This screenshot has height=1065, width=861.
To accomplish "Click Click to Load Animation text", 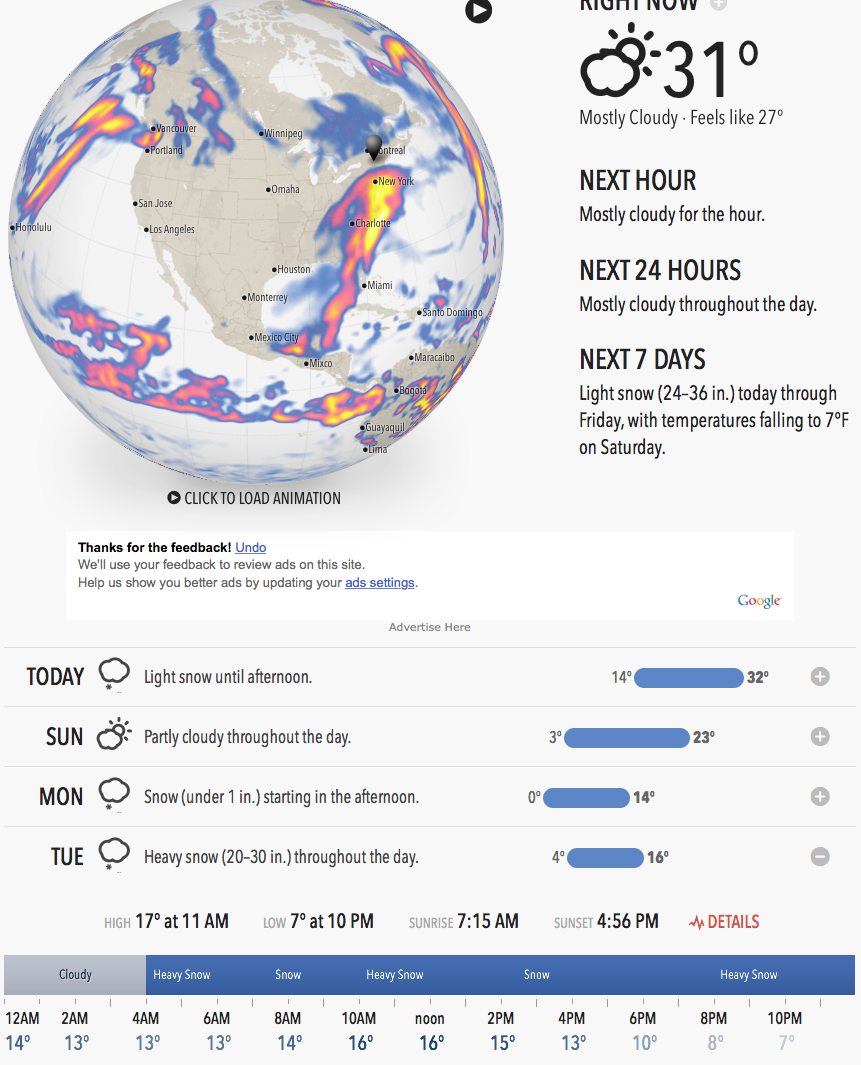I will tap(262, 498).
